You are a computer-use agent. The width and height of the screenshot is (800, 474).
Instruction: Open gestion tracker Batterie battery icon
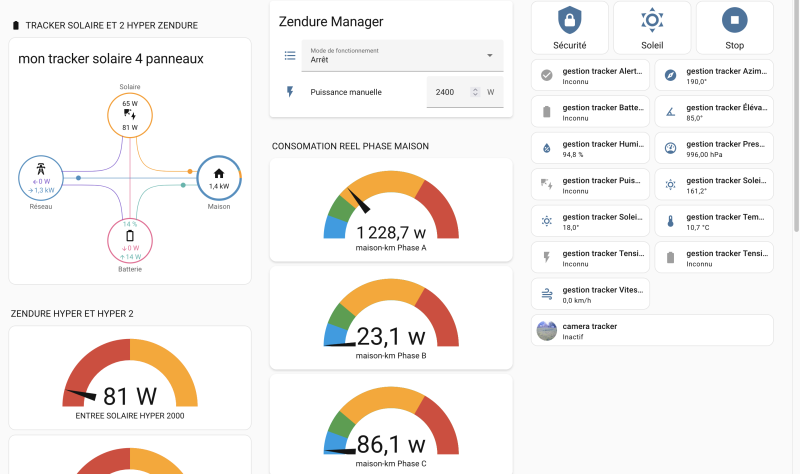546,112
